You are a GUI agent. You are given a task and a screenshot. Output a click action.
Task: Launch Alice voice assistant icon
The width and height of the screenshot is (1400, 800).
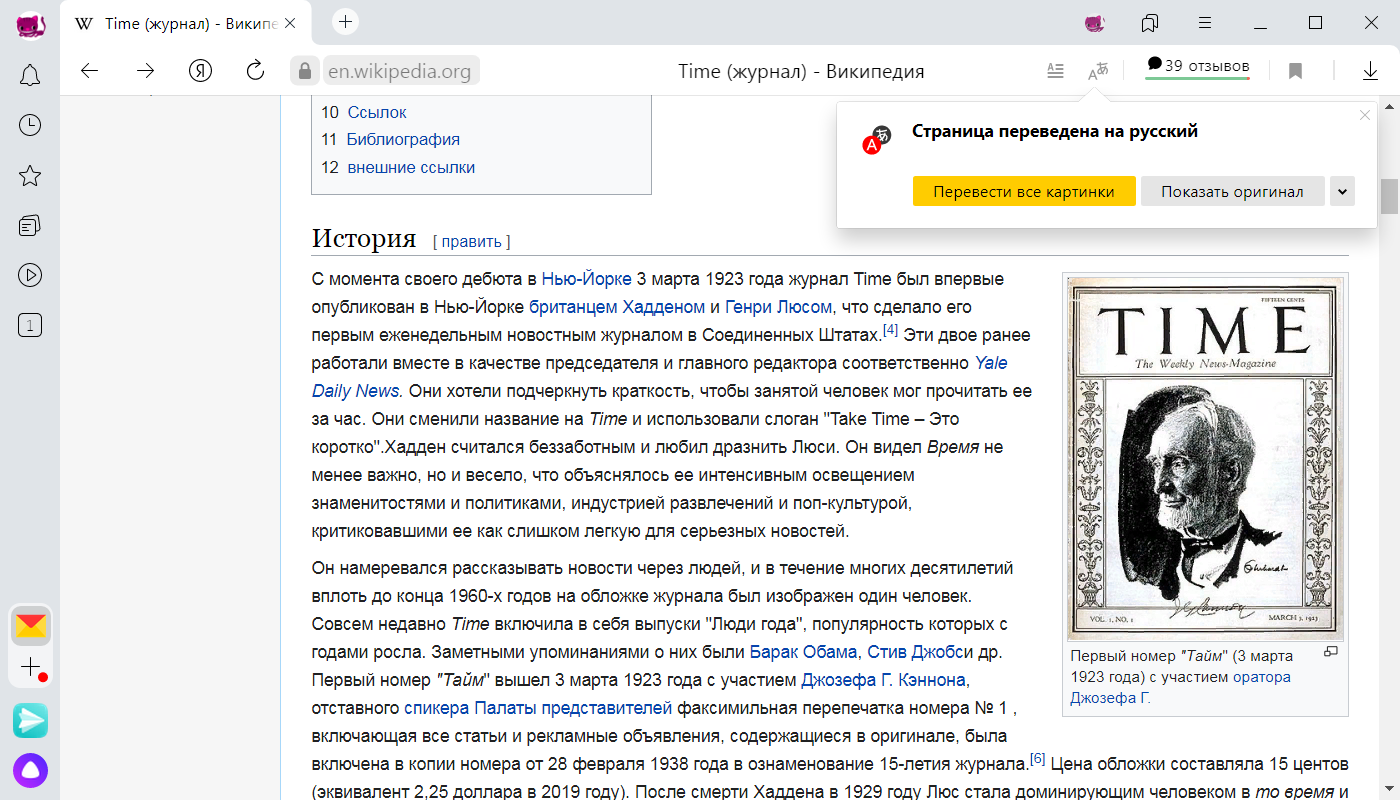point(30,769)
